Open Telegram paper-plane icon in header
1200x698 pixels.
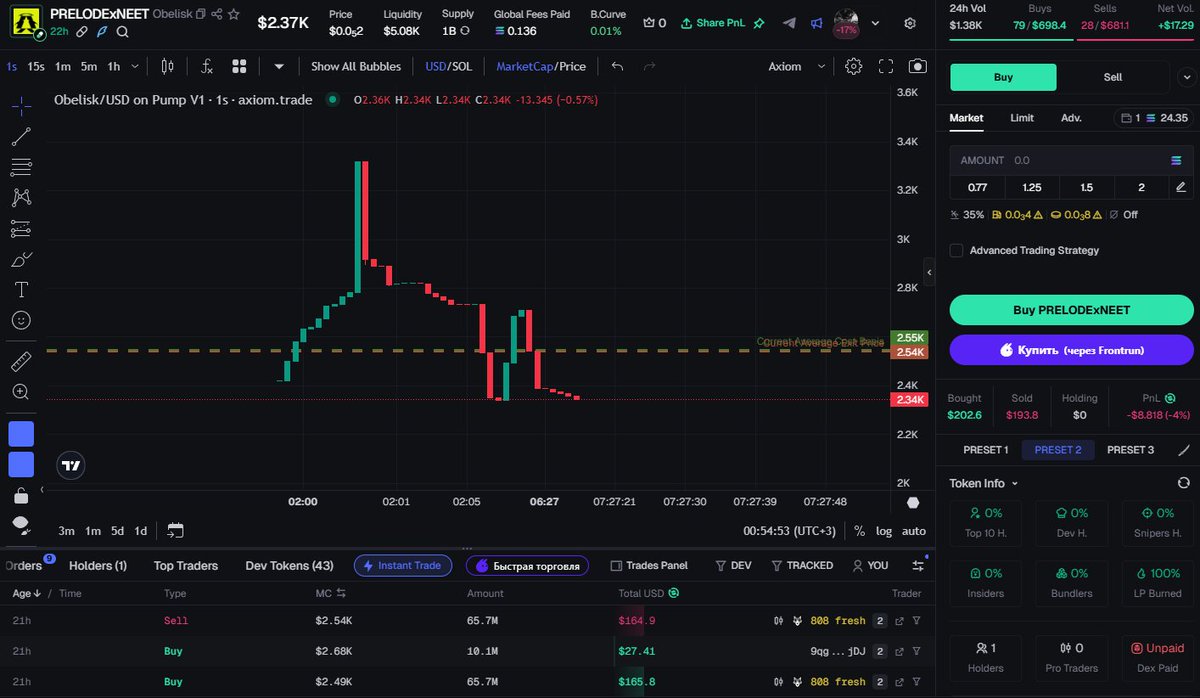(789, 22)
